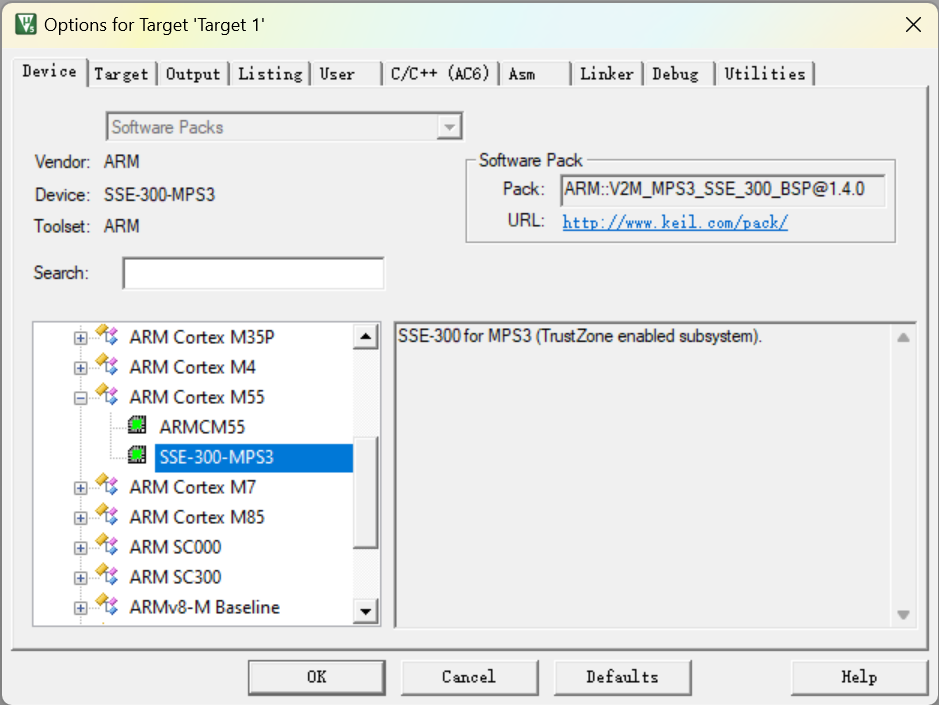Screen dimensions: 939x705
Task: Expand the ARM SC000 node
Action: click(x=80, y=548)
